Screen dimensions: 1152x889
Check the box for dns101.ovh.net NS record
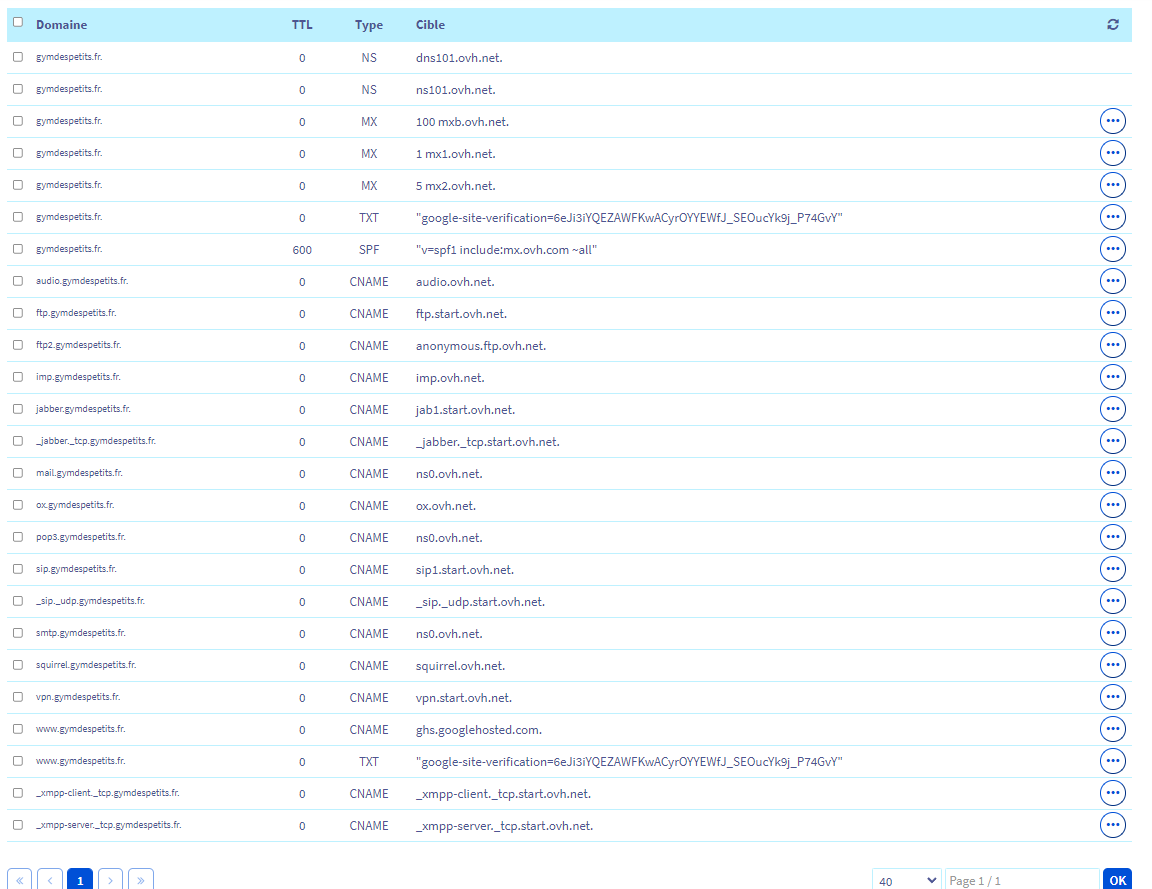pyautogui.click(x=18, y=57)
